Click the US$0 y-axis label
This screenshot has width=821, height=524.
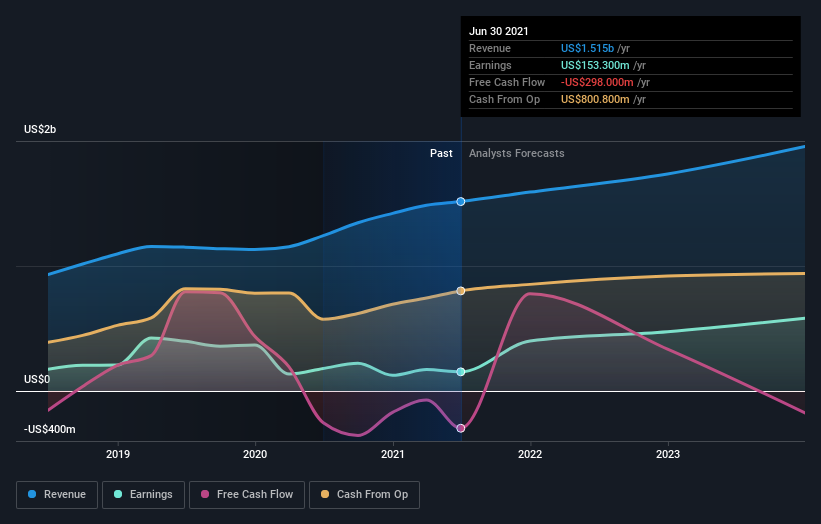click(37, 379)
